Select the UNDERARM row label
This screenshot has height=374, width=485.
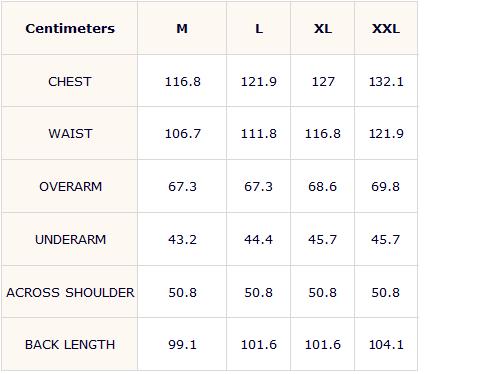[x=70, y=239]
